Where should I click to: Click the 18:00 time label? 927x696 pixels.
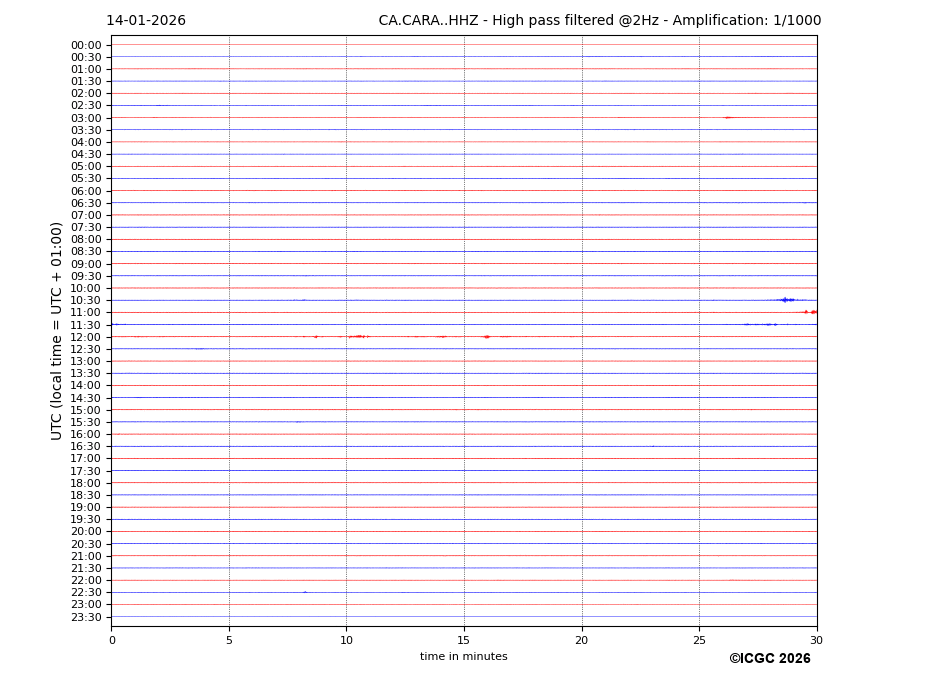(x=86, y=483)
